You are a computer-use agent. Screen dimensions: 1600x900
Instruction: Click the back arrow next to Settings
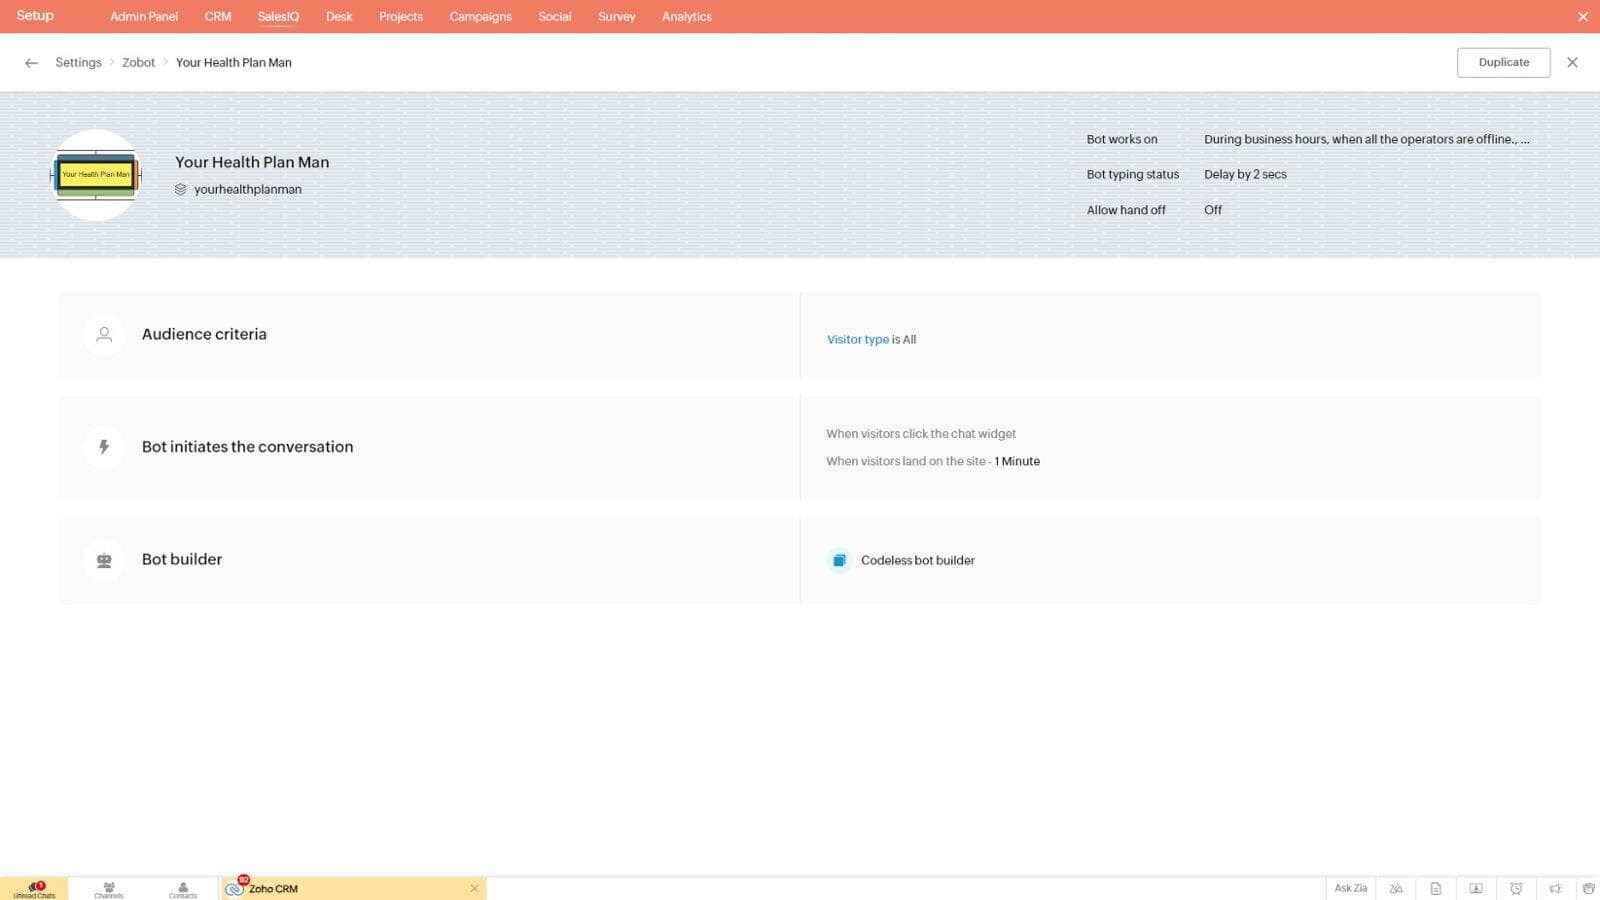(x=31, y=63)
